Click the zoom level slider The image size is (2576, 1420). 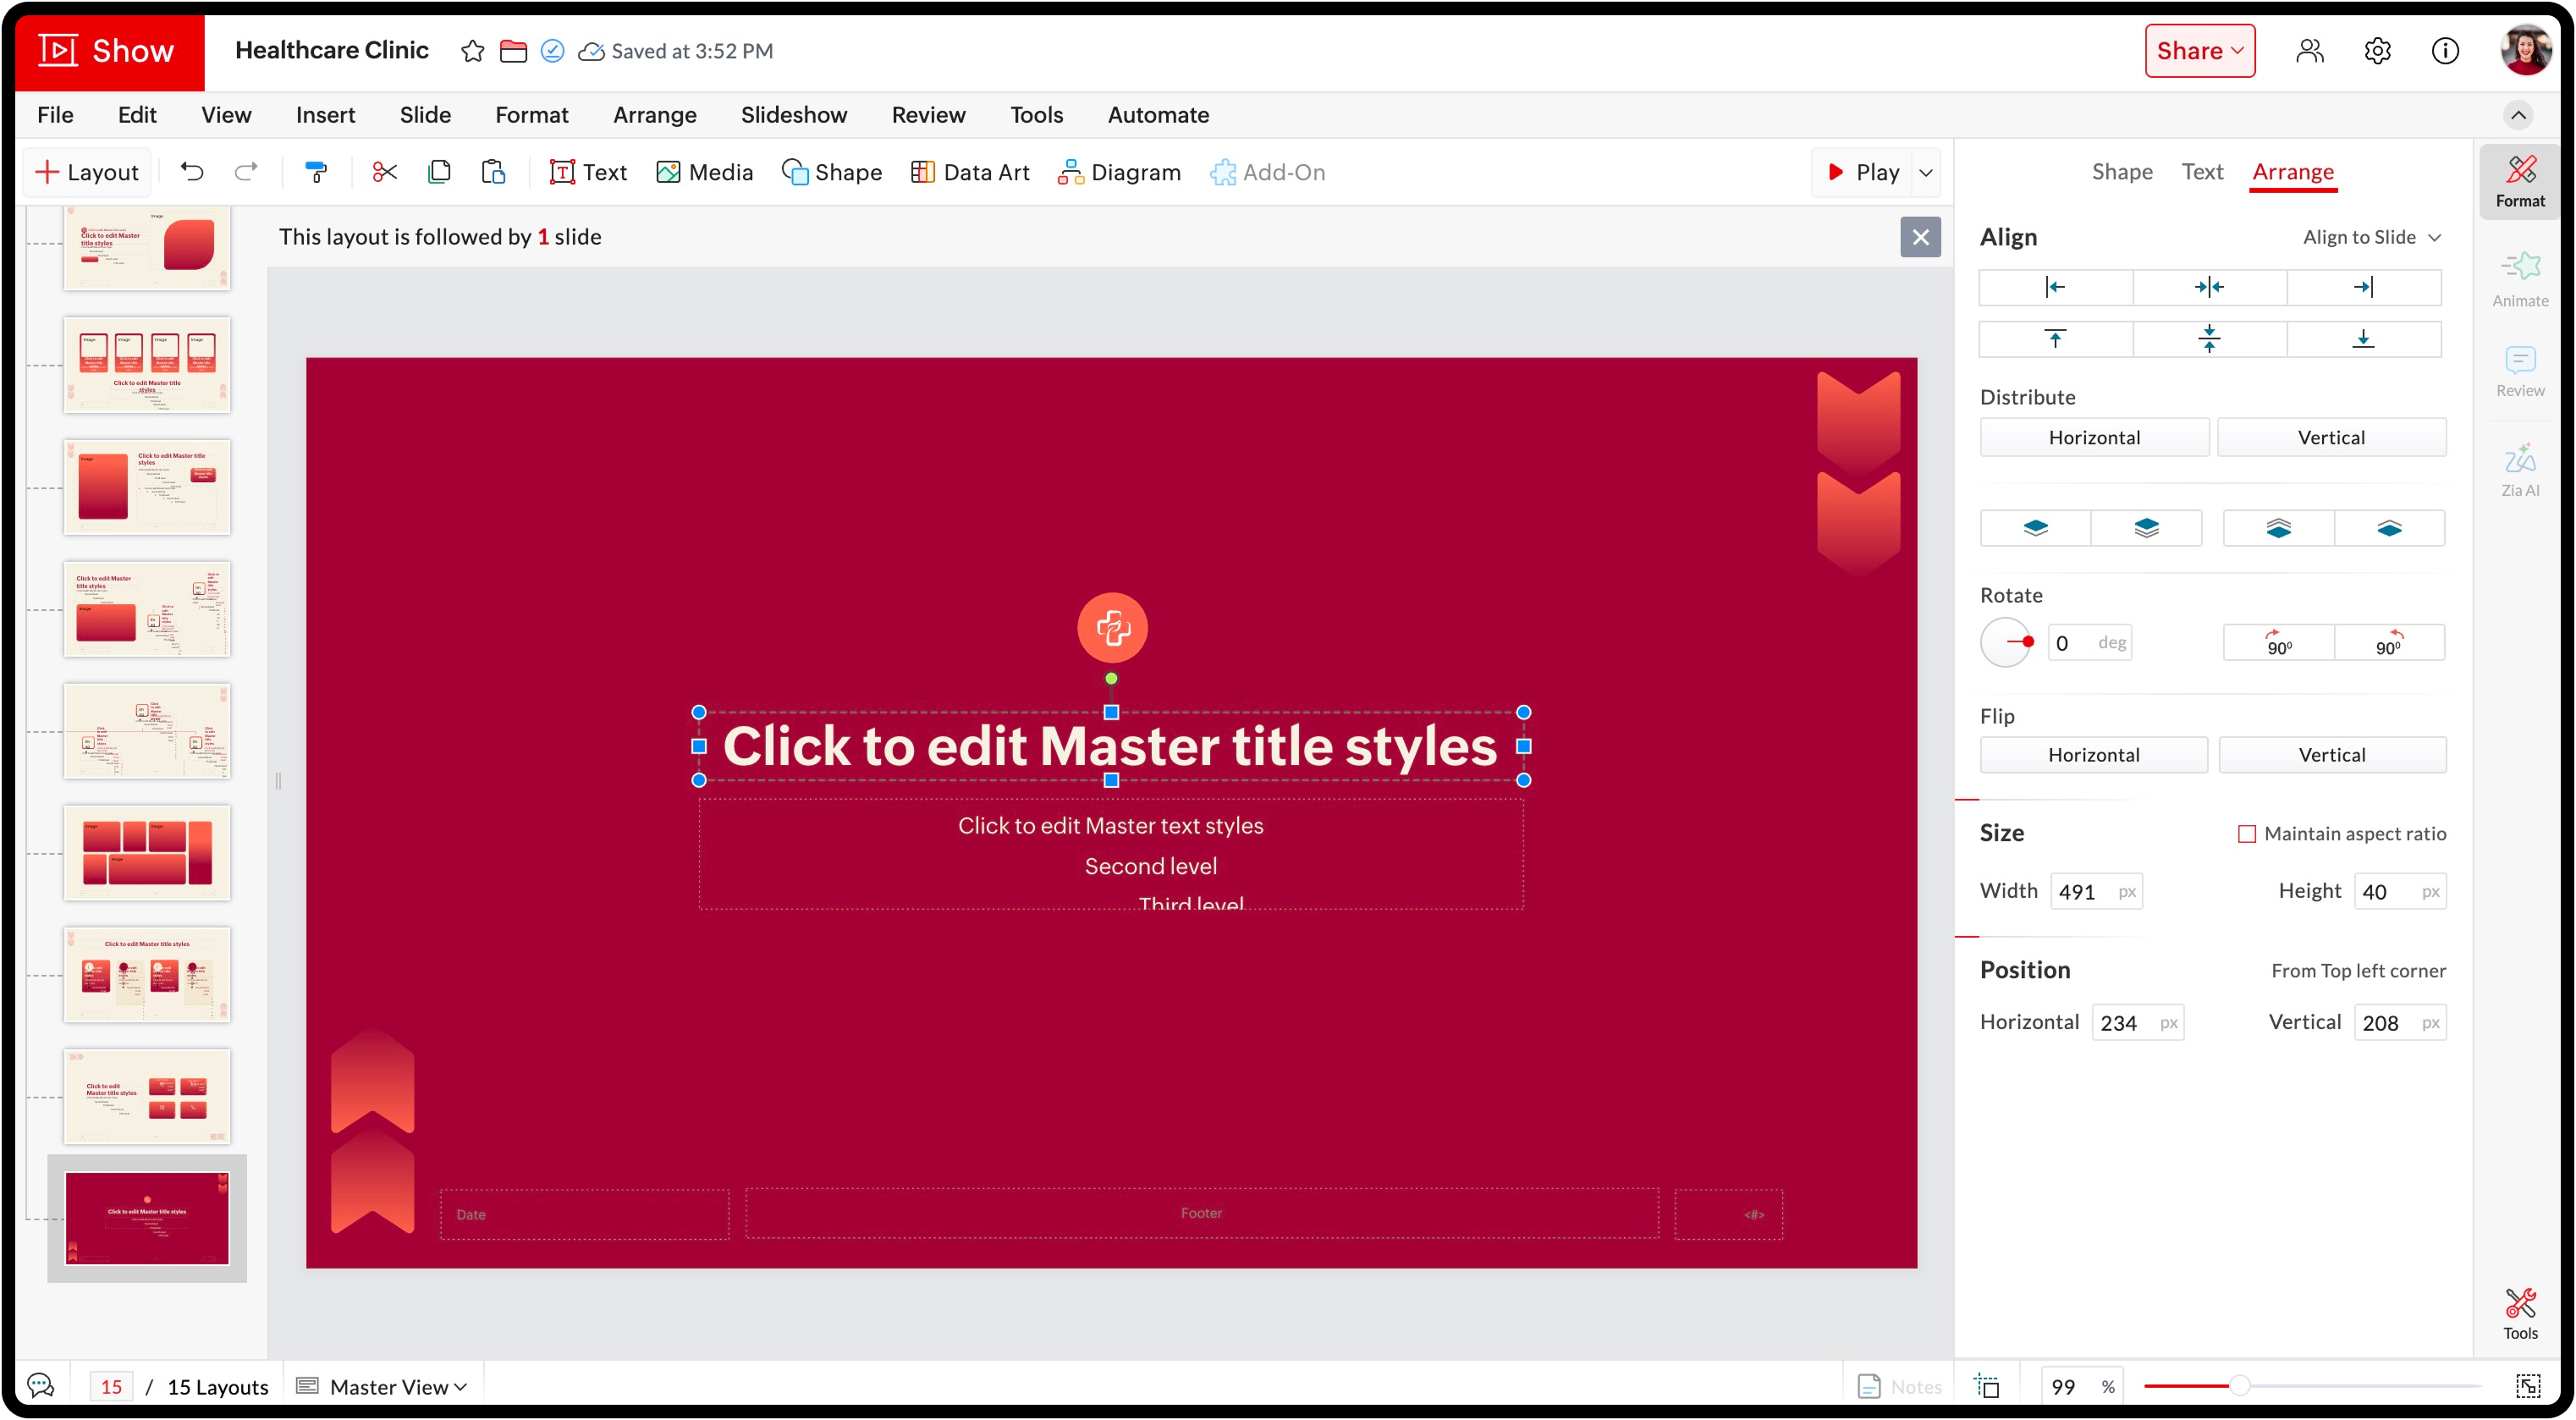click(2239, 1386)
